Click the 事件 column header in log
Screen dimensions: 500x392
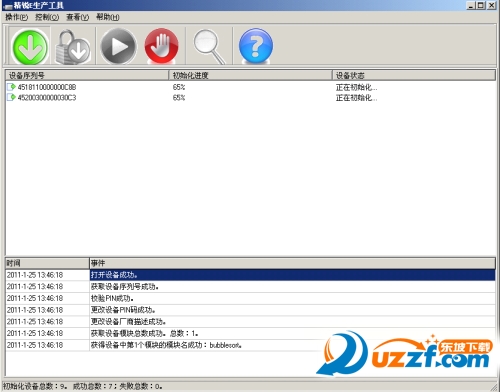[x=293, y=263]
